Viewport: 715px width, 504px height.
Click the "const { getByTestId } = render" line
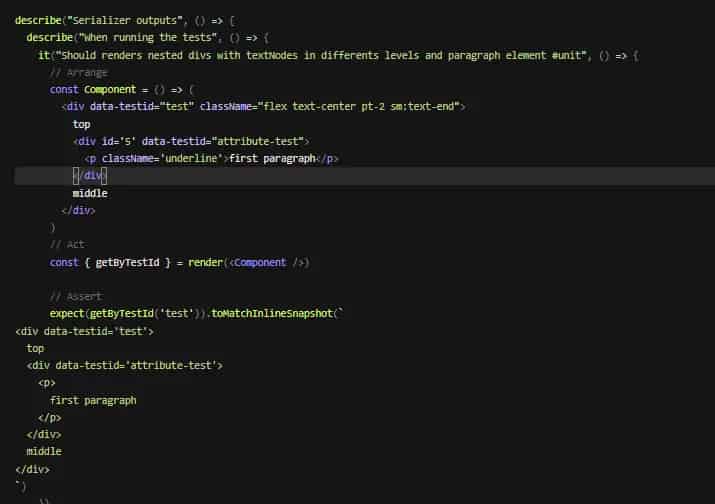click(x=180, y=263)
